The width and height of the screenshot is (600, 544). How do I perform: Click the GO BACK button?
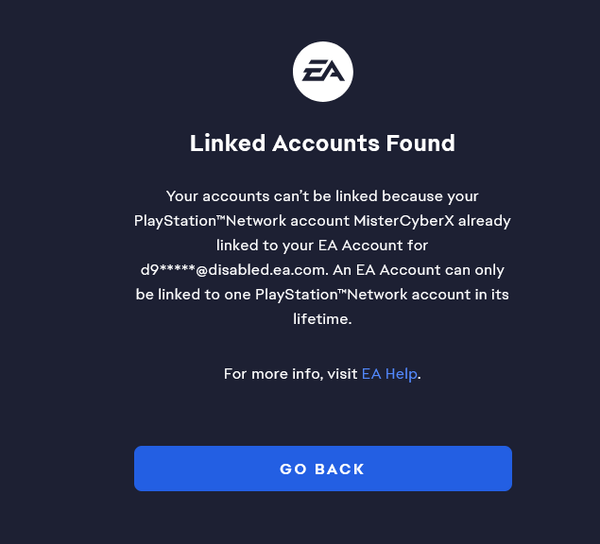coord(323,469)
